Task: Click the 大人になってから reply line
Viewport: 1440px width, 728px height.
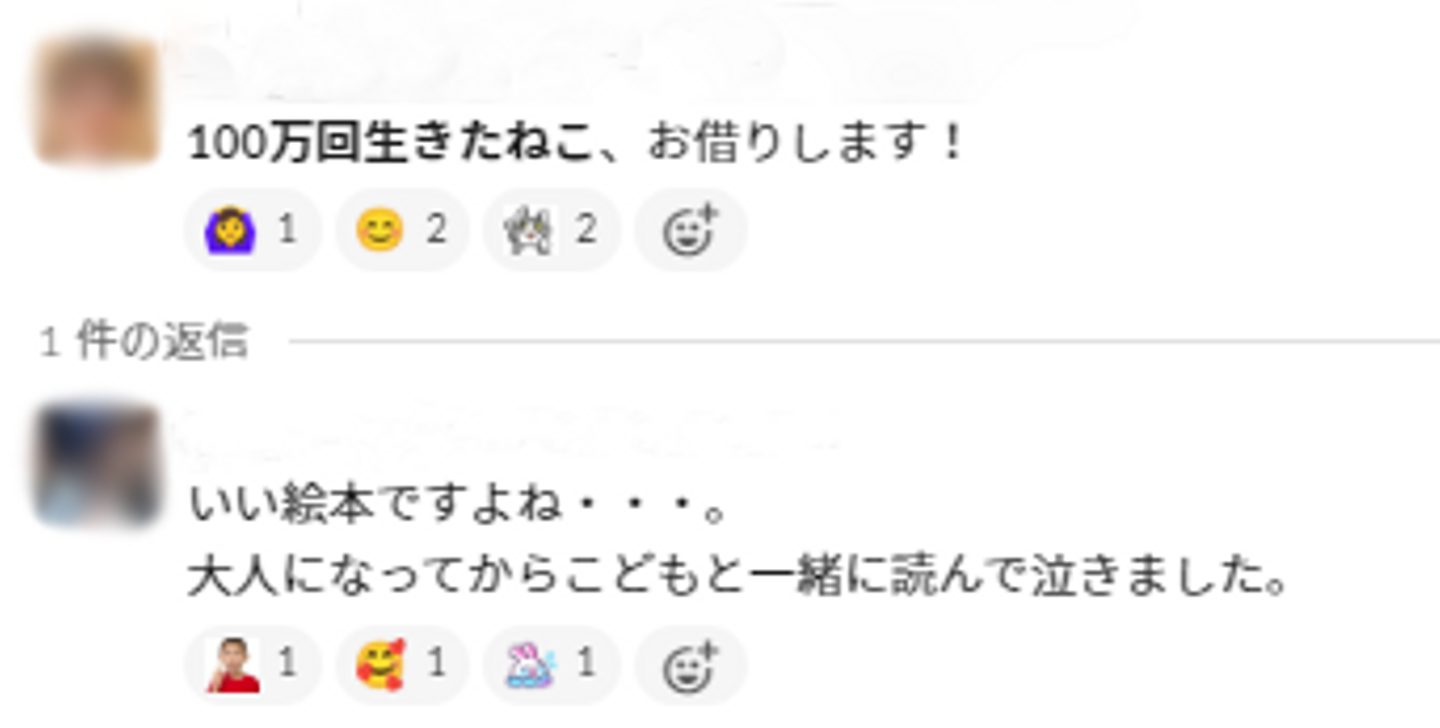Action: (738, 579)
